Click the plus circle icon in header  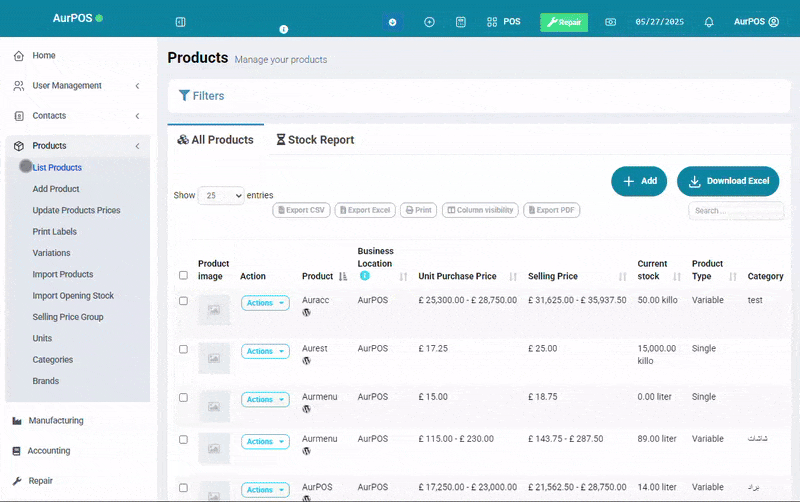[430, 22]
